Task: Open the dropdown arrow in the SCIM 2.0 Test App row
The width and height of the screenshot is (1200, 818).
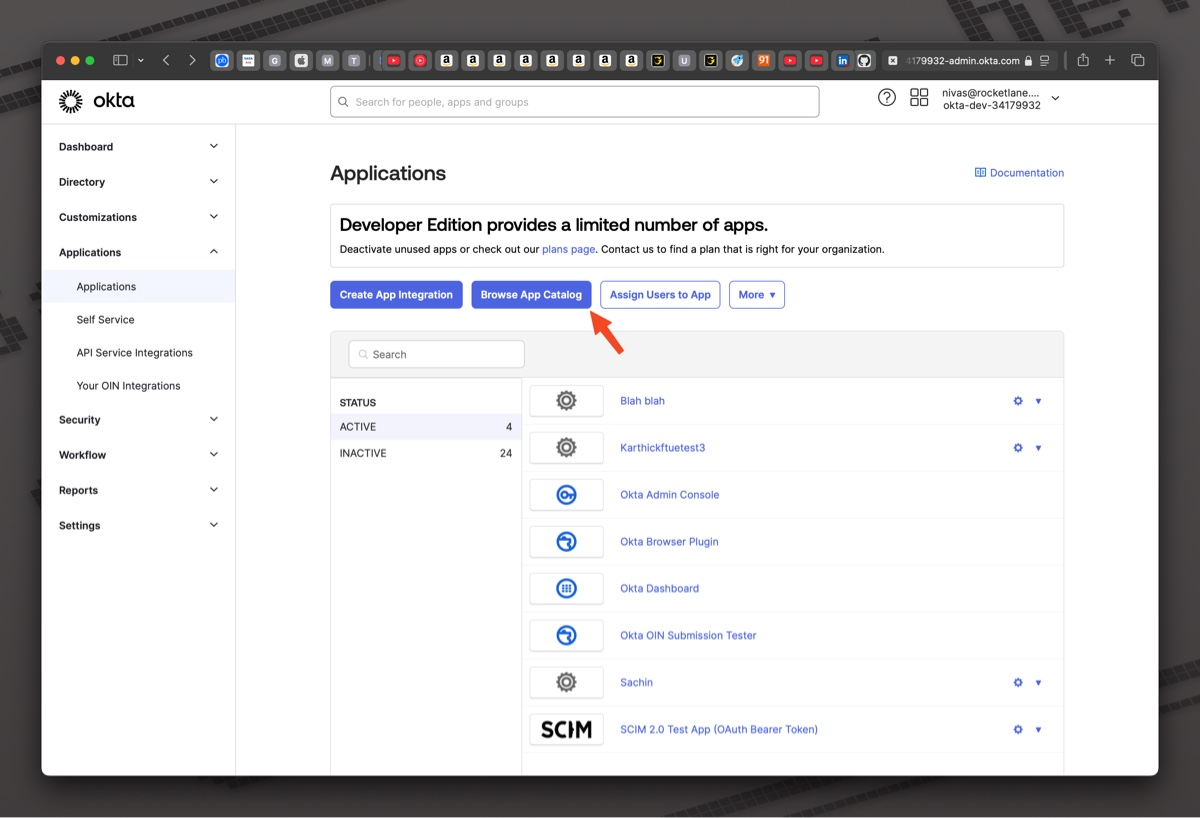Action: pyautogui.click(x=1038, y=730)
